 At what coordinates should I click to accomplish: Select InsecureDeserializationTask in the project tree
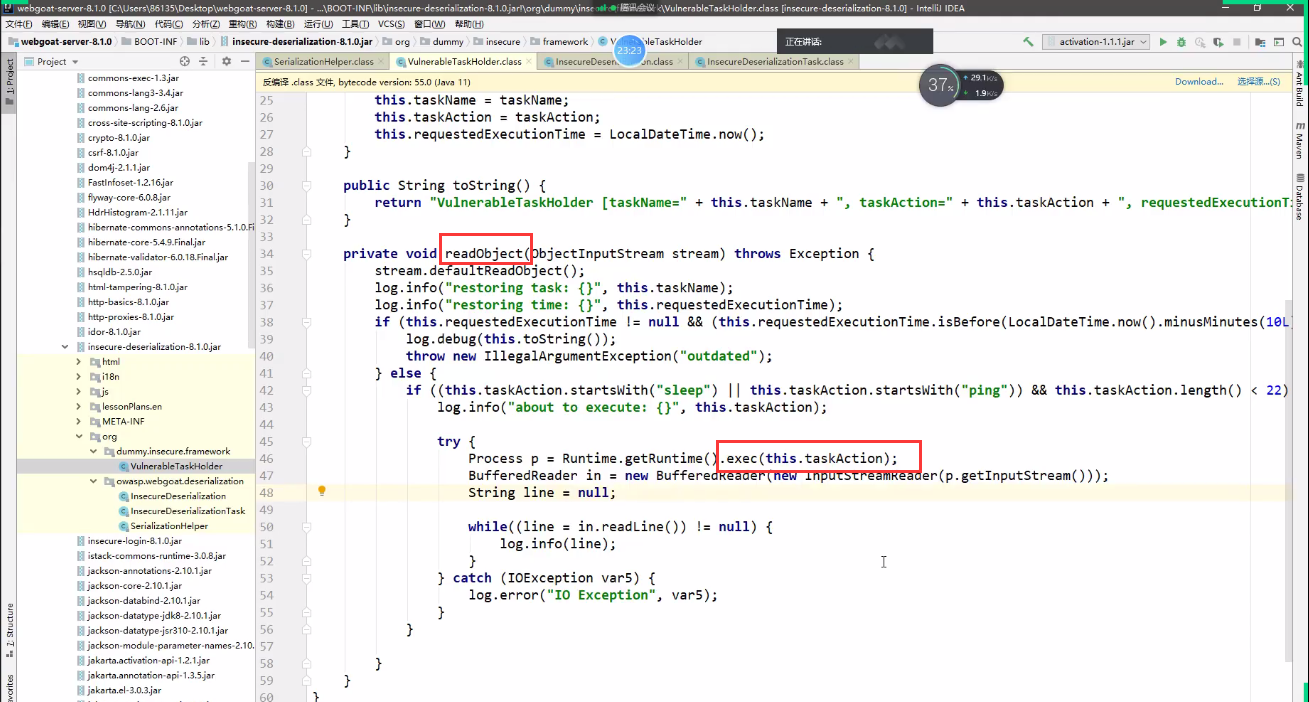(x=187, y=511)
